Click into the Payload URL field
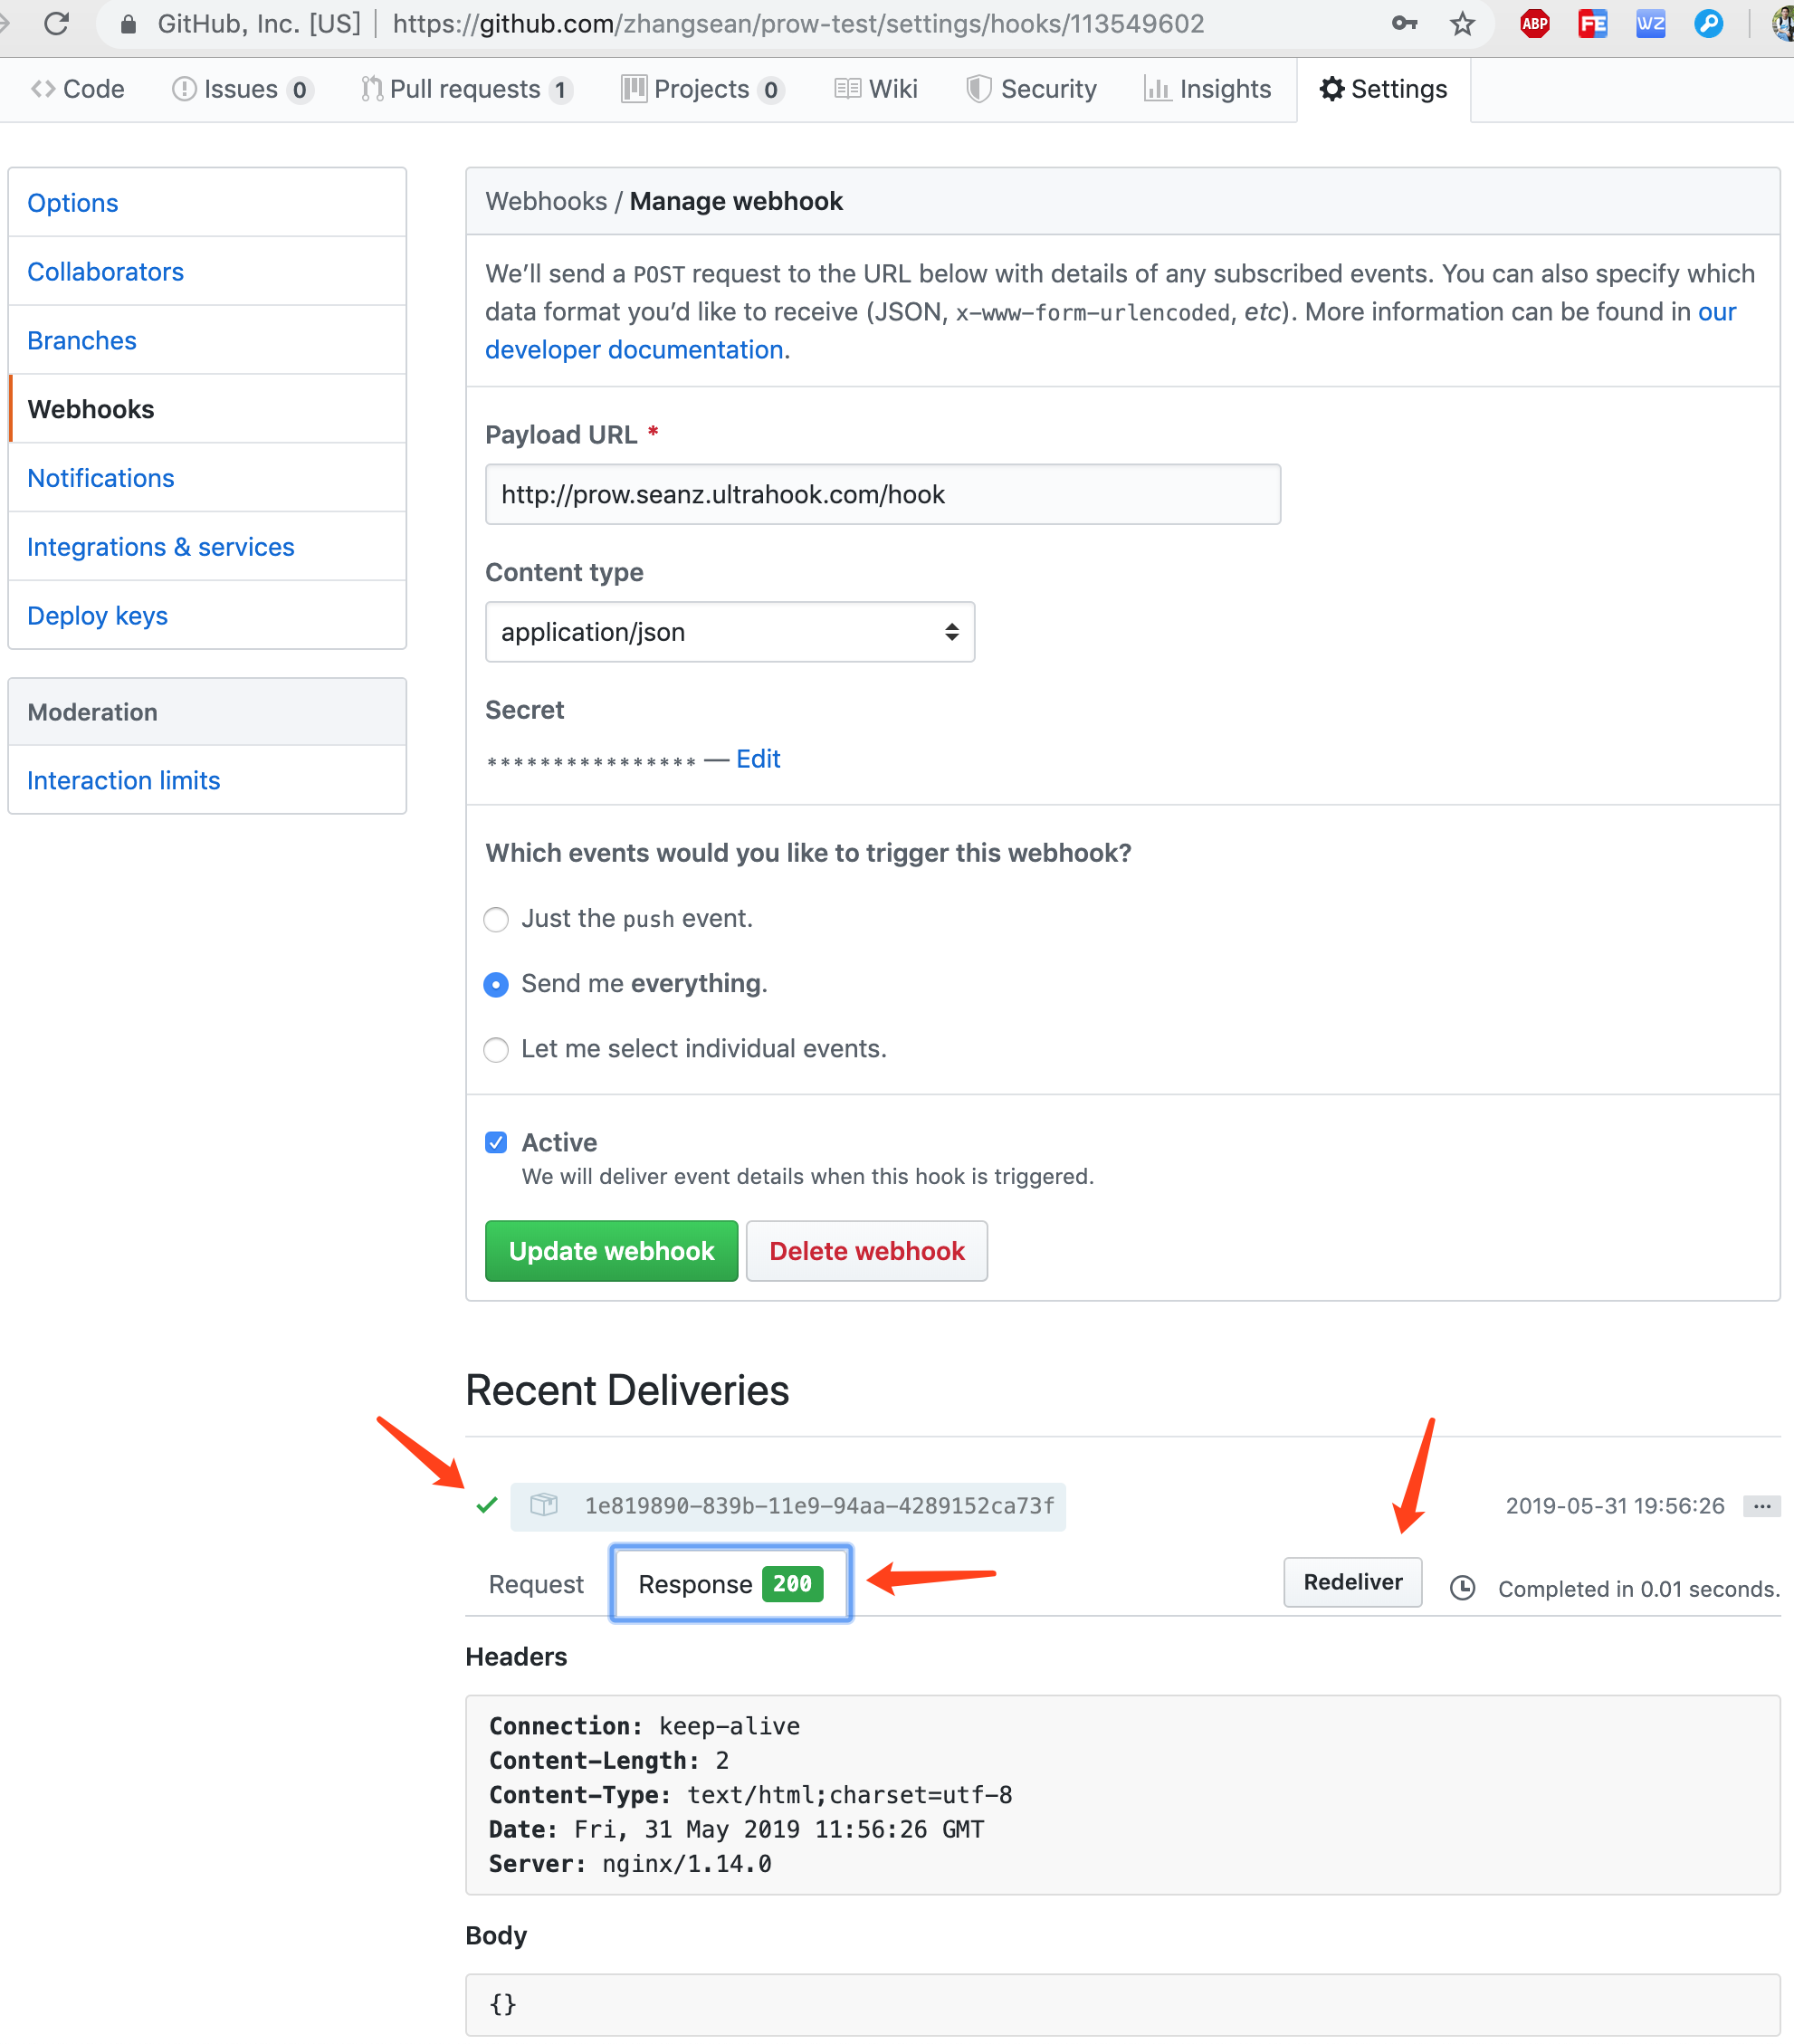 [x=882, y=494]
